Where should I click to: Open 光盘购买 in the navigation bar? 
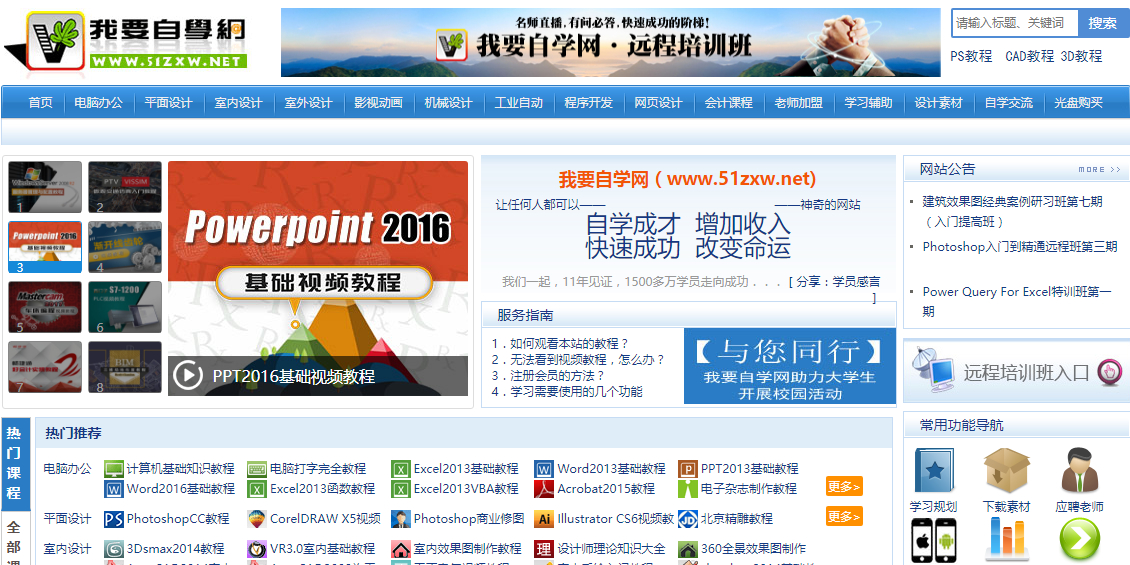[1079, 102]
